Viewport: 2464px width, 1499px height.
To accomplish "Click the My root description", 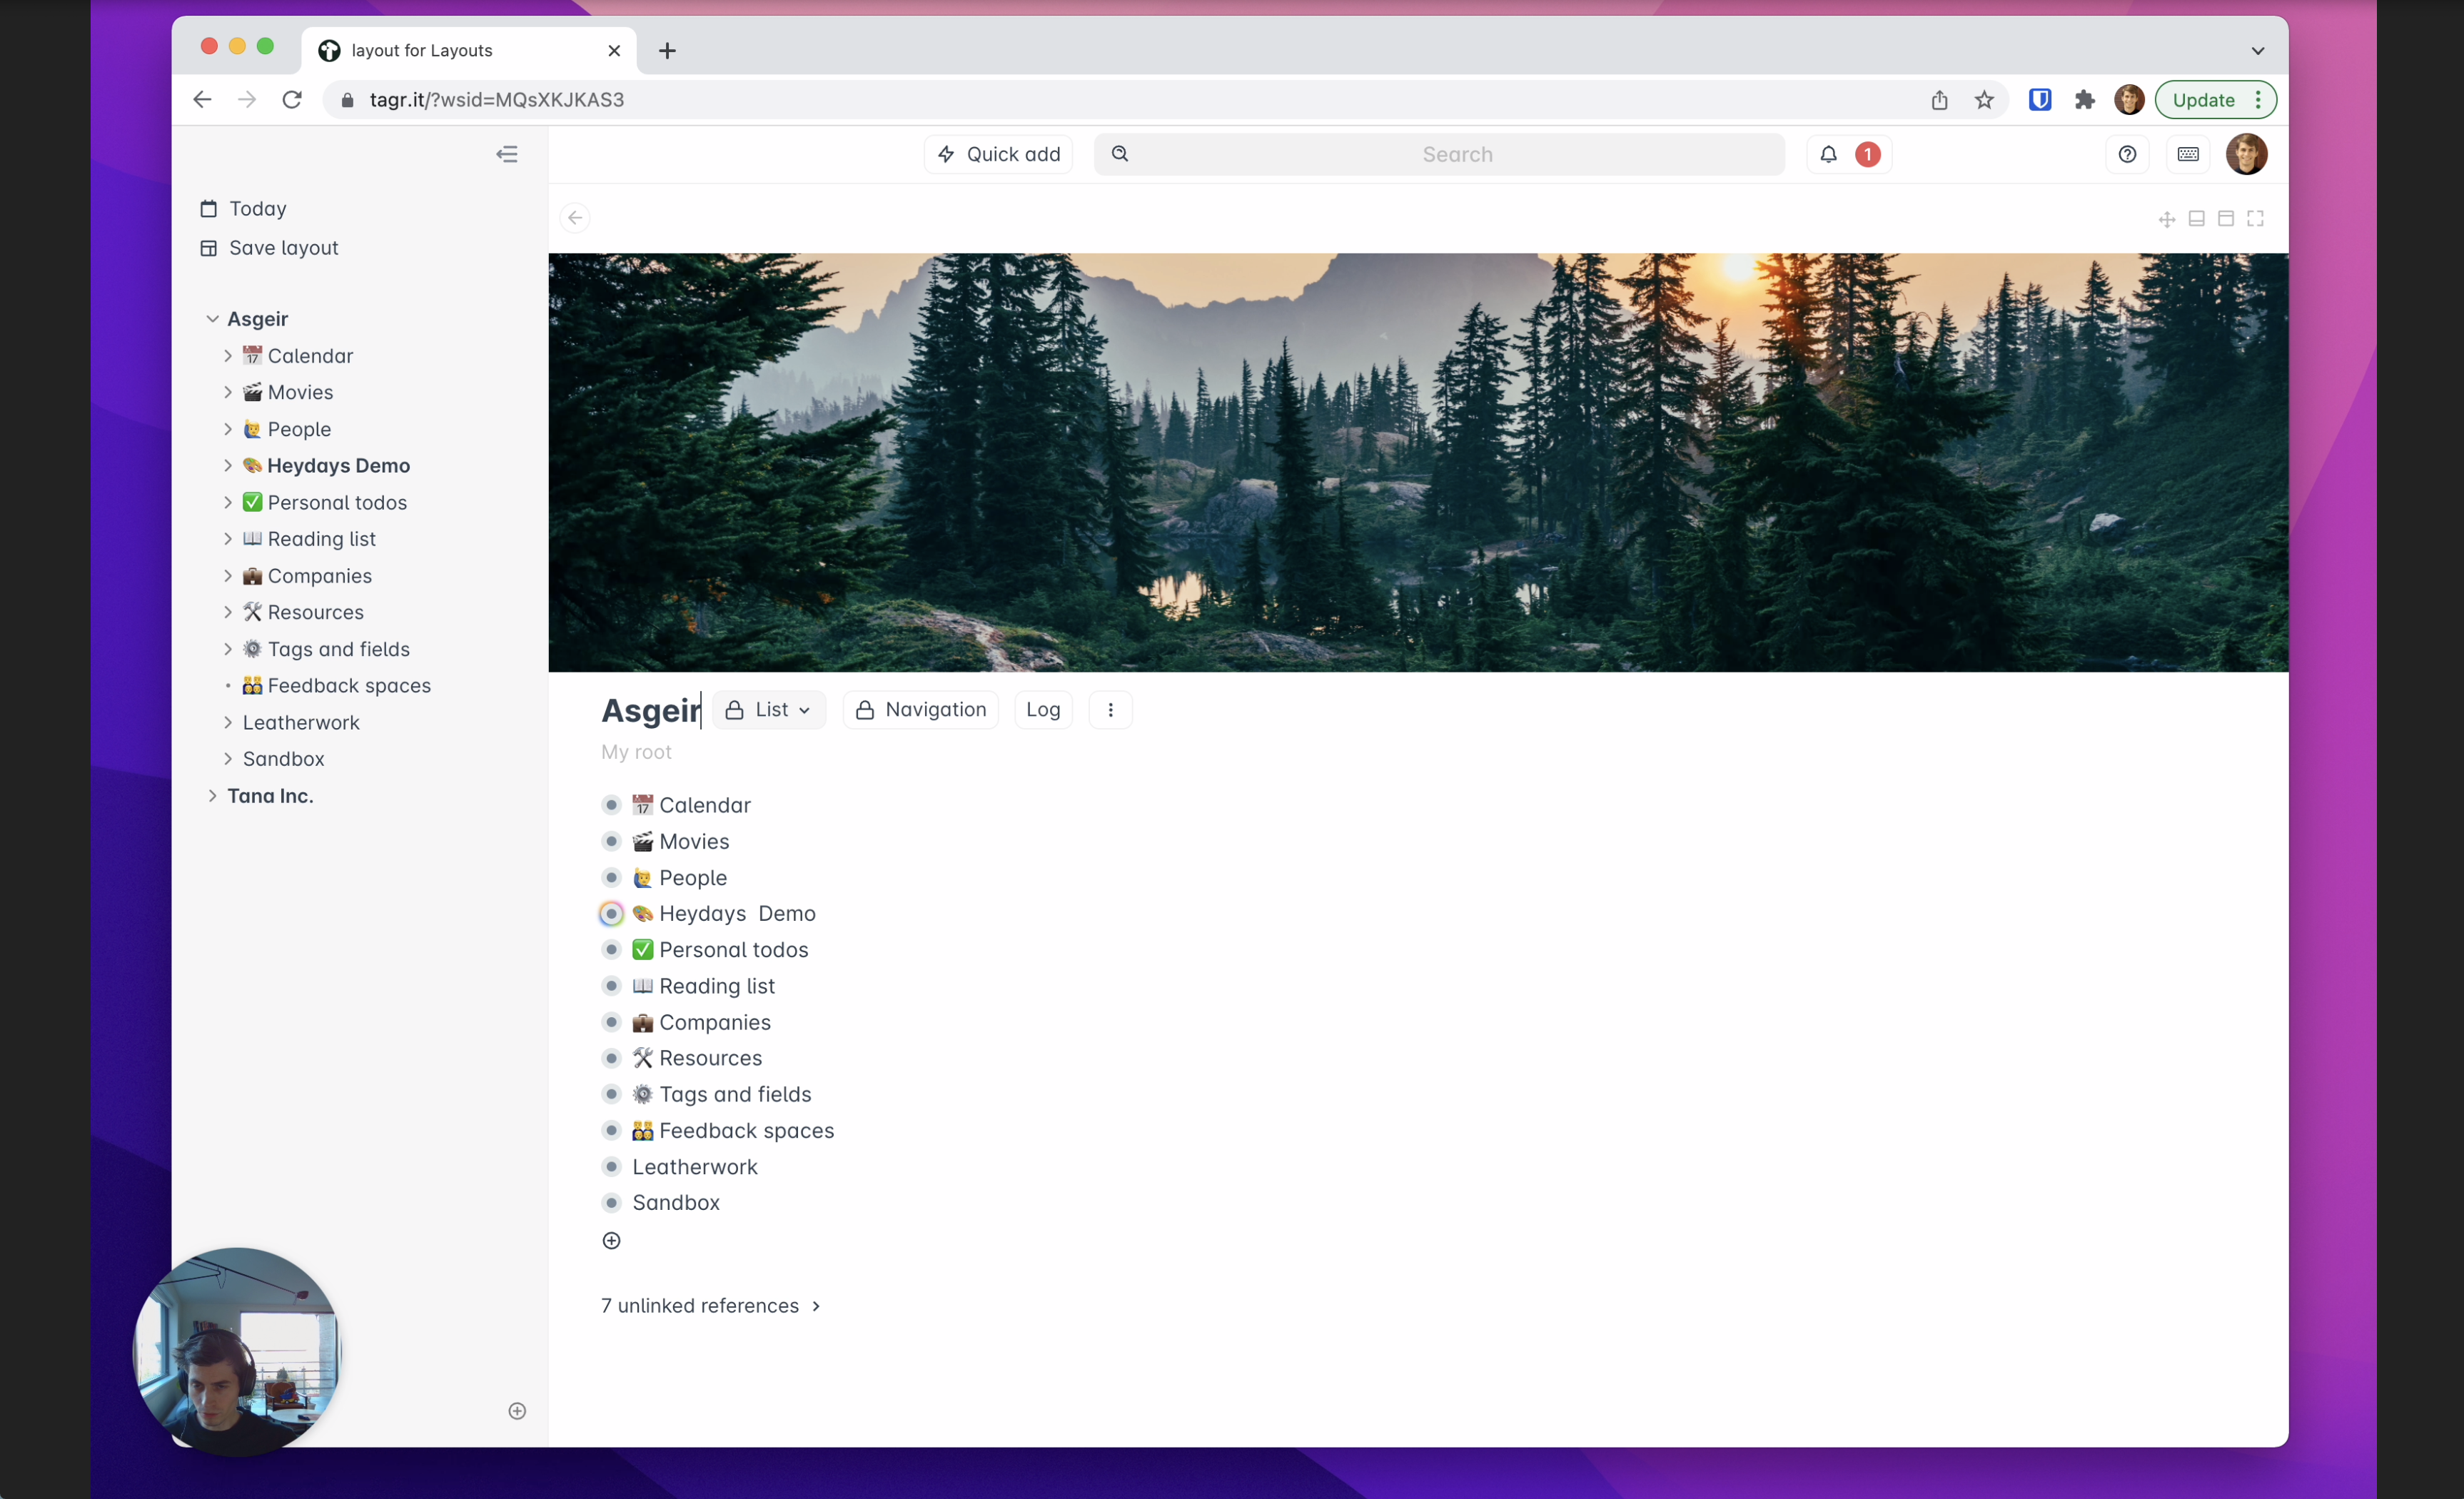I will click(636, 752).
